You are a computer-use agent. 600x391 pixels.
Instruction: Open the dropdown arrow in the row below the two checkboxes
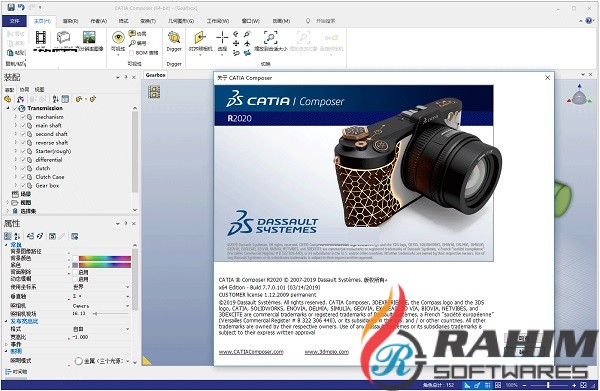(x=127, y=287)
